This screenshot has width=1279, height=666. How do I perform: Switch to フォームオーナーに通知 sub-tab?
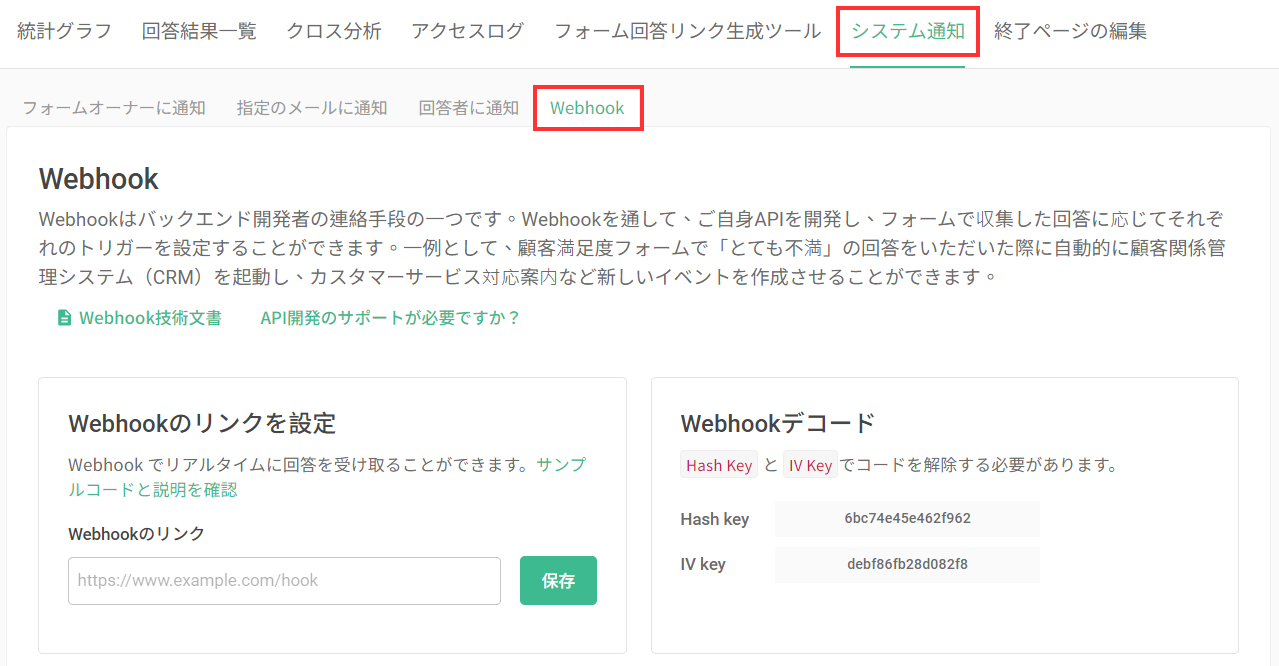click(x=114, y=108)
